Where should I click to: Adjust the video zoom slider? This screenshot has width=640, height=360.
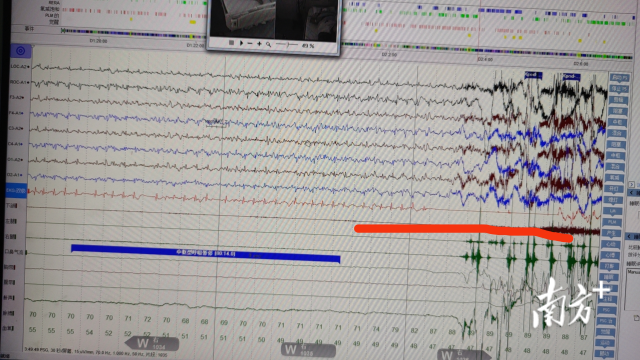tap(287, 44)
